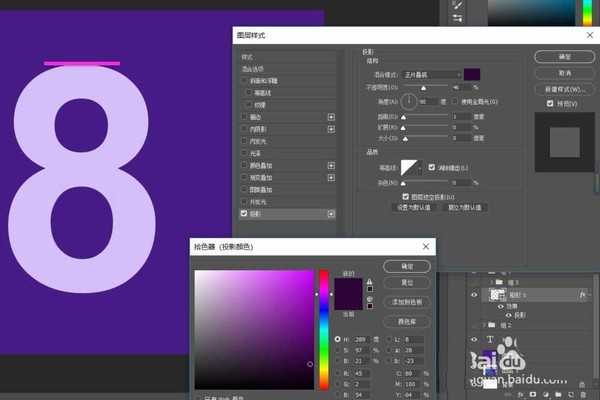Click the brush icon in top panel strip
Image resolution: width=600 pixels, height=400 pixels.
coord(458,5)
